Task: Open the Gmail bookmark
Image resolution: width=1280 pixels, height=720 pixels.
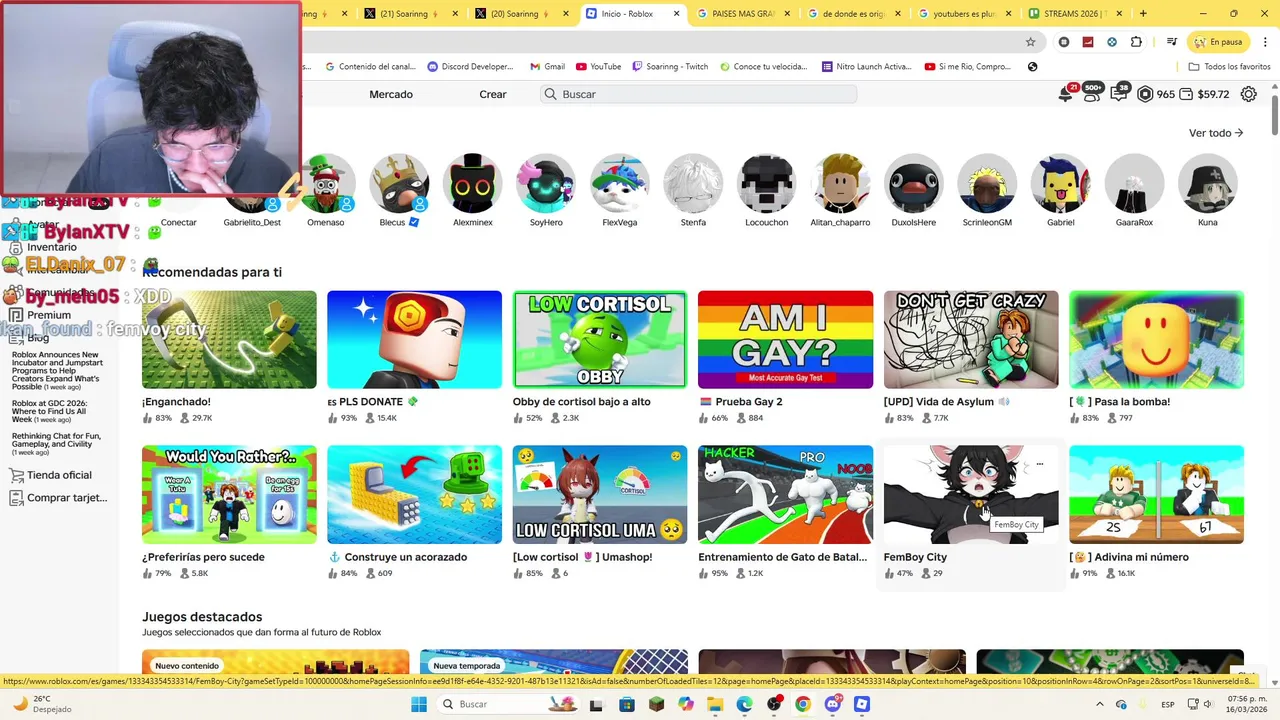Action: (x=547, y=66)
